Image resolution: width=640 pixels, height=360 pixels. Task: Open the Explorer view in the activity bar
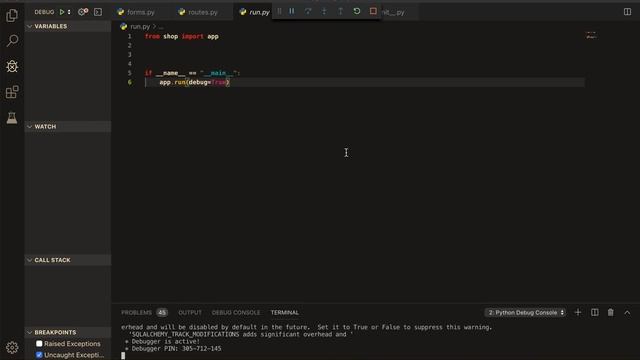pos(12,16)
